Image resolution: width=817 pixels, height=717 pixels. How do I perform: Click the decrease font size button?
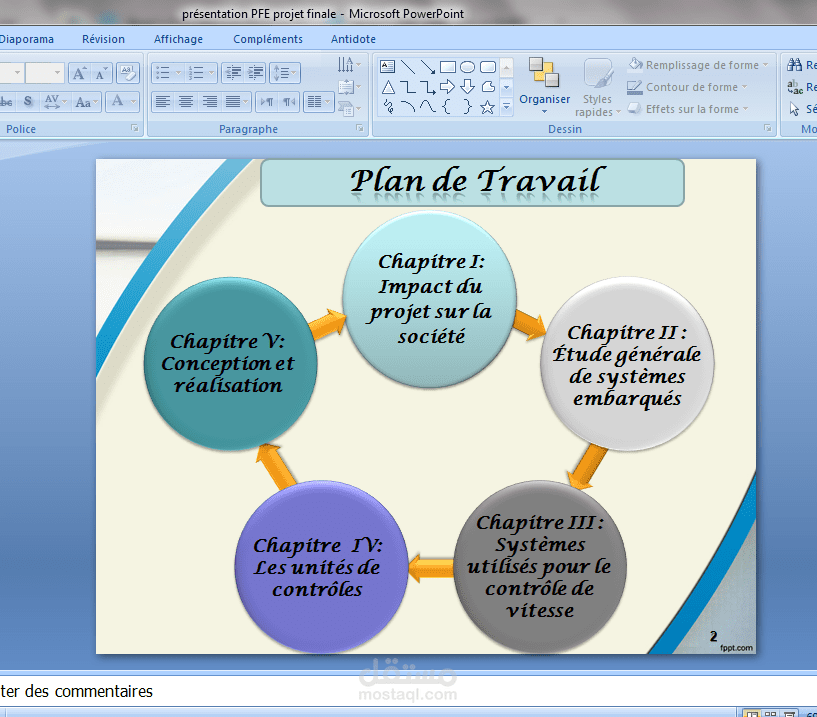click(101, 73)
